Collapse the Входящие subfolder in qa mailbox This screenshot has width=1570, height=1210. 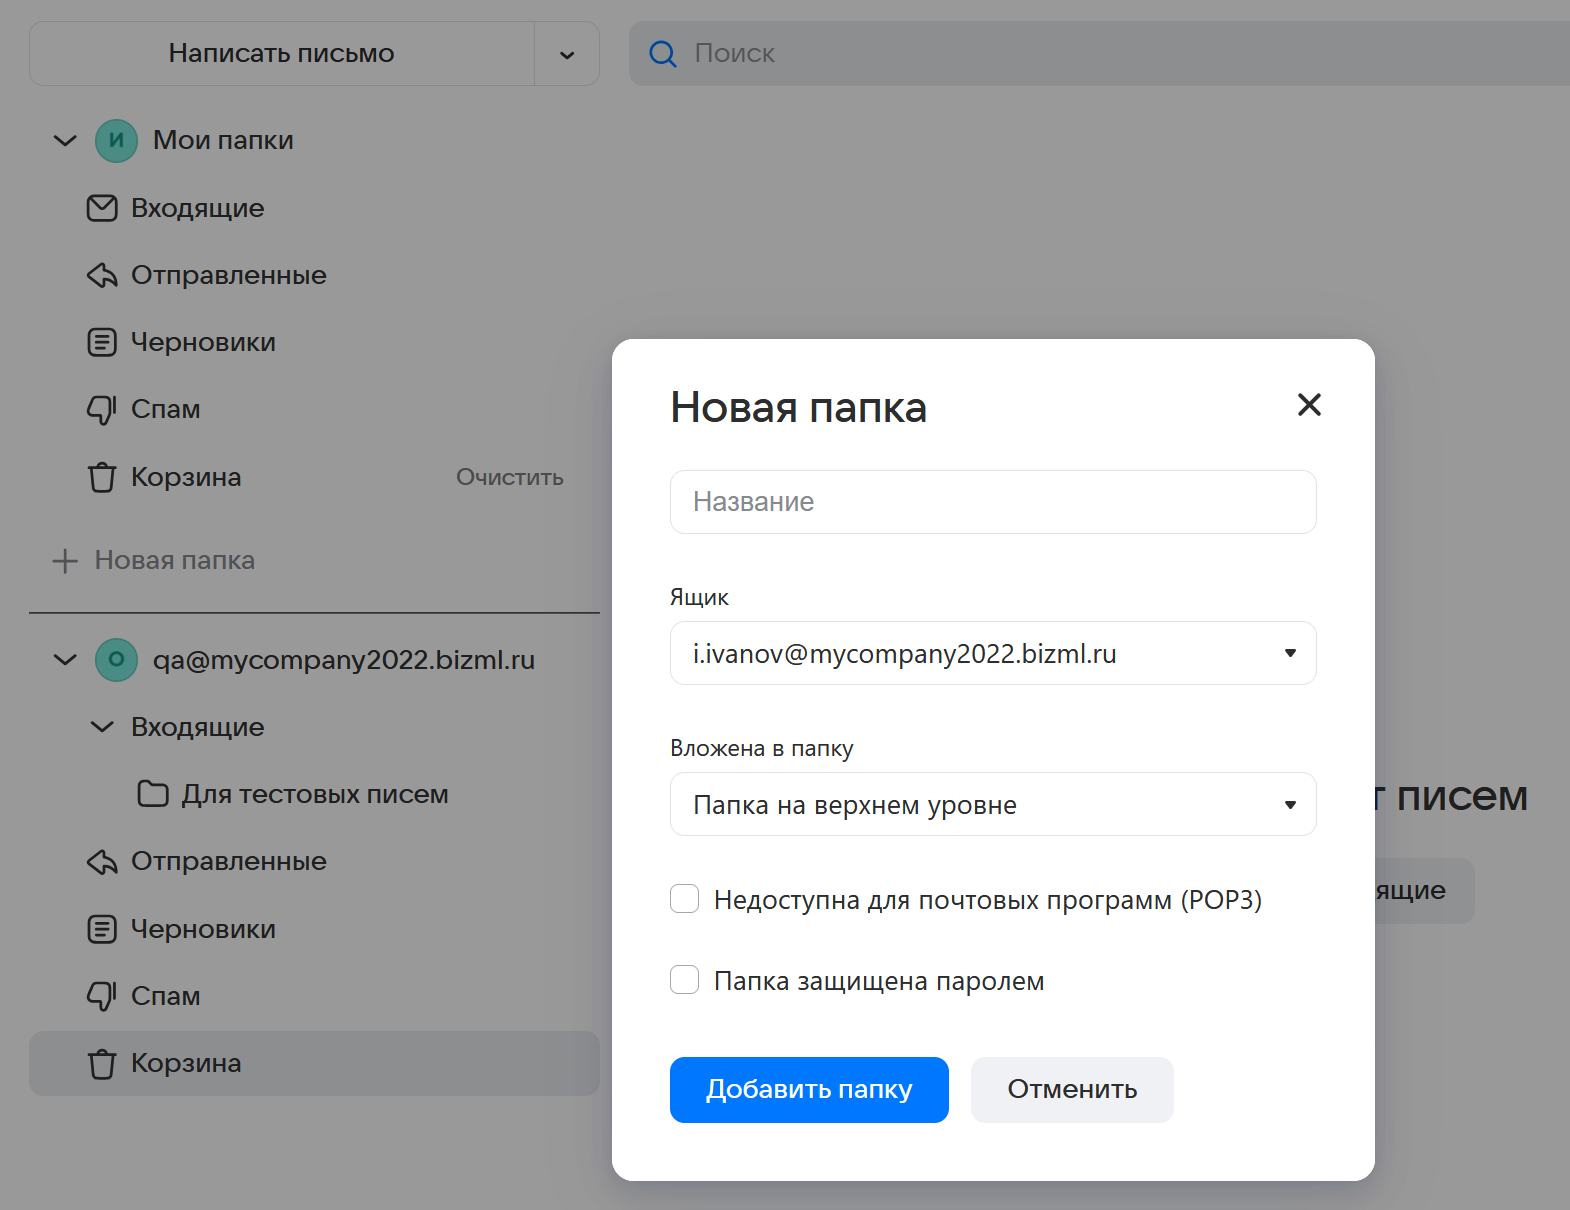[102, 727]
